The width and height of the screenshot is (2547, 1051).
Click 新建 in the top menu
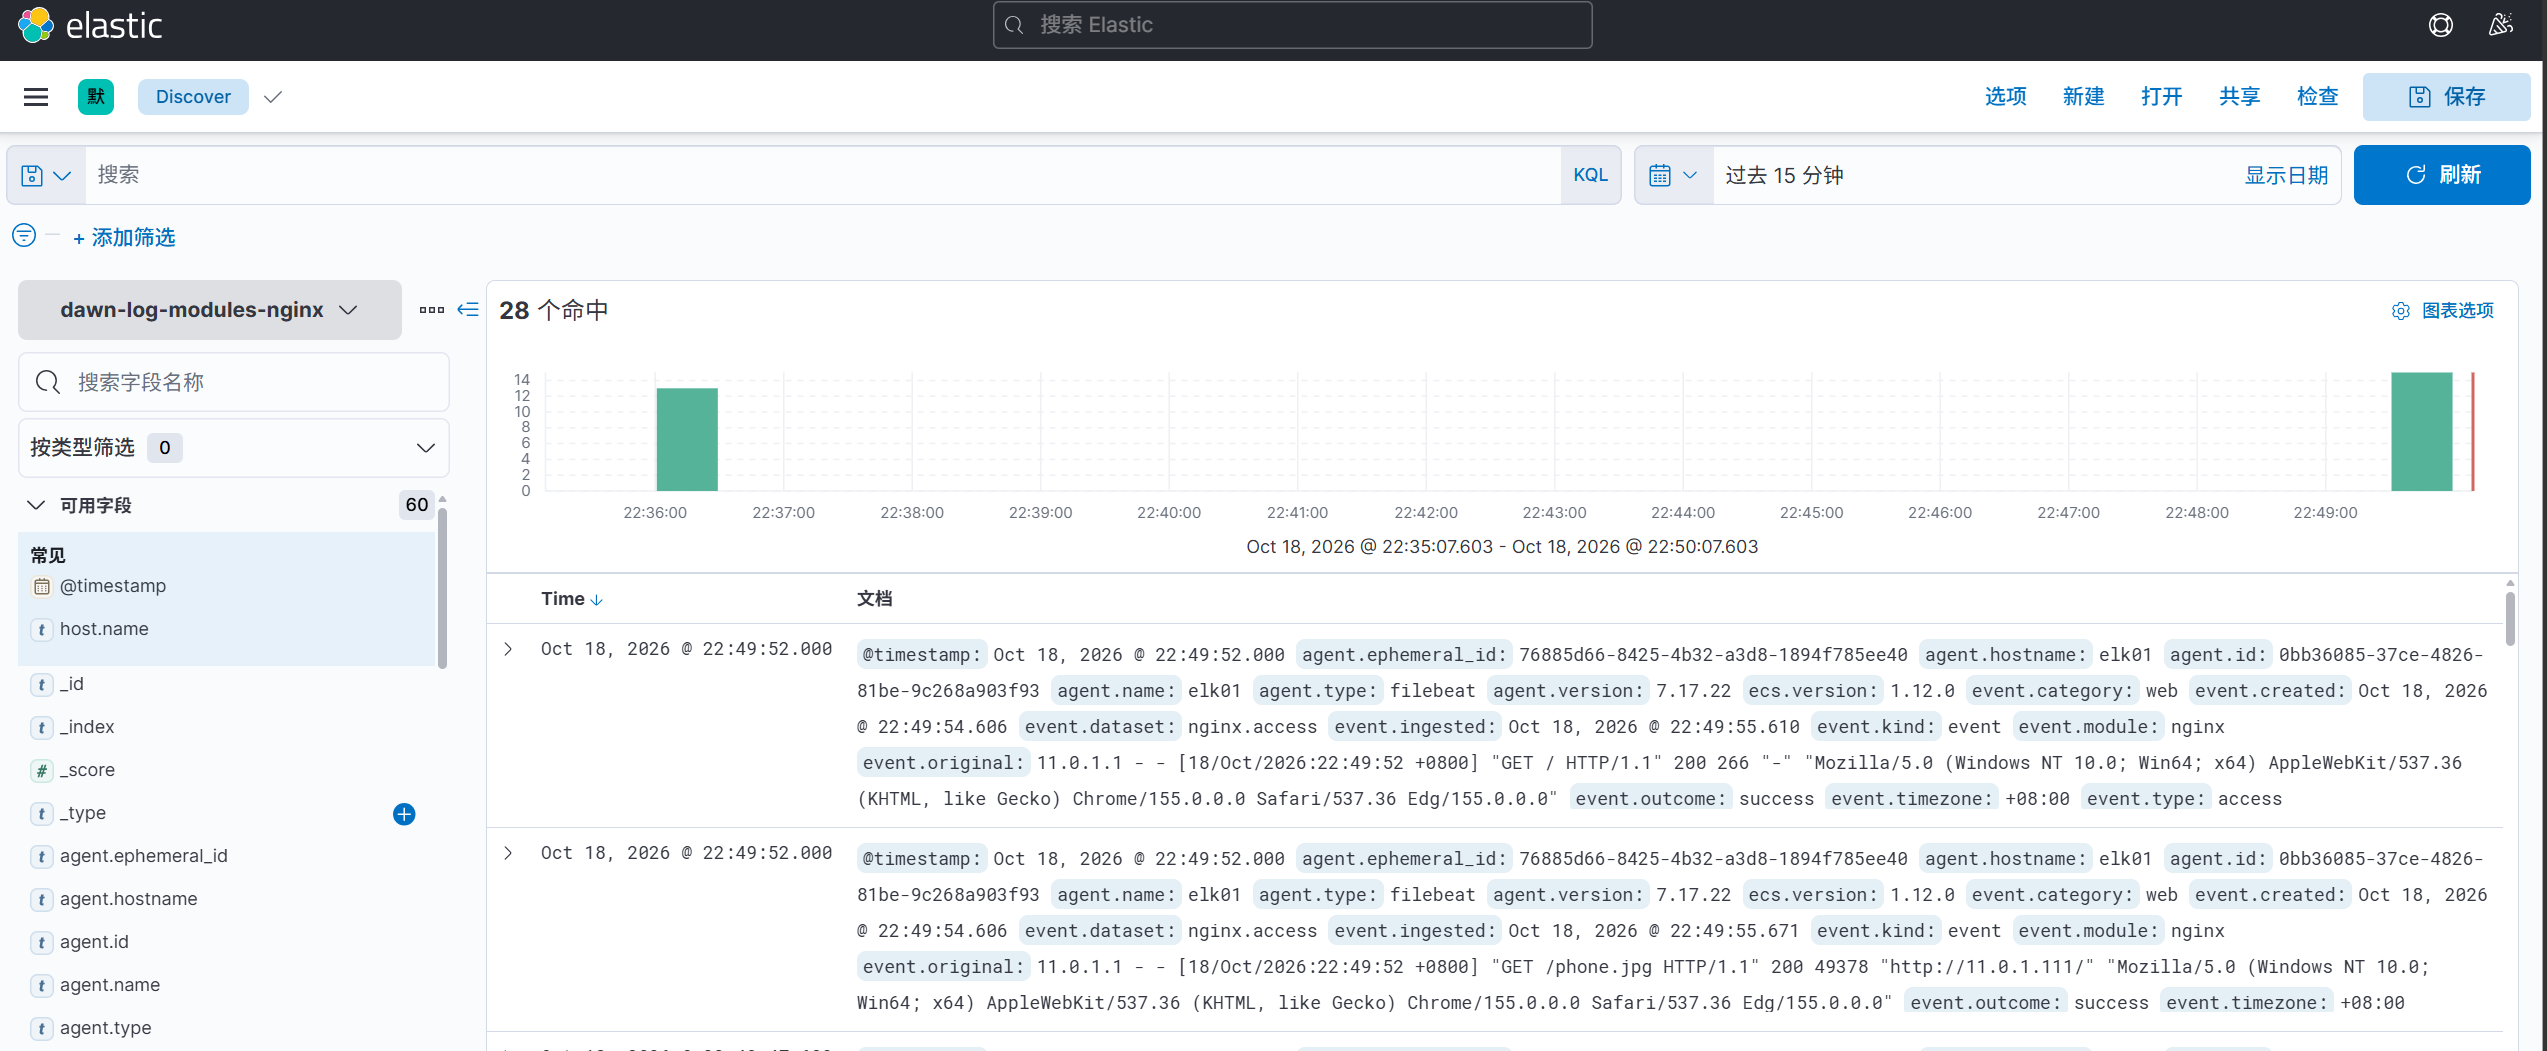2083,97
